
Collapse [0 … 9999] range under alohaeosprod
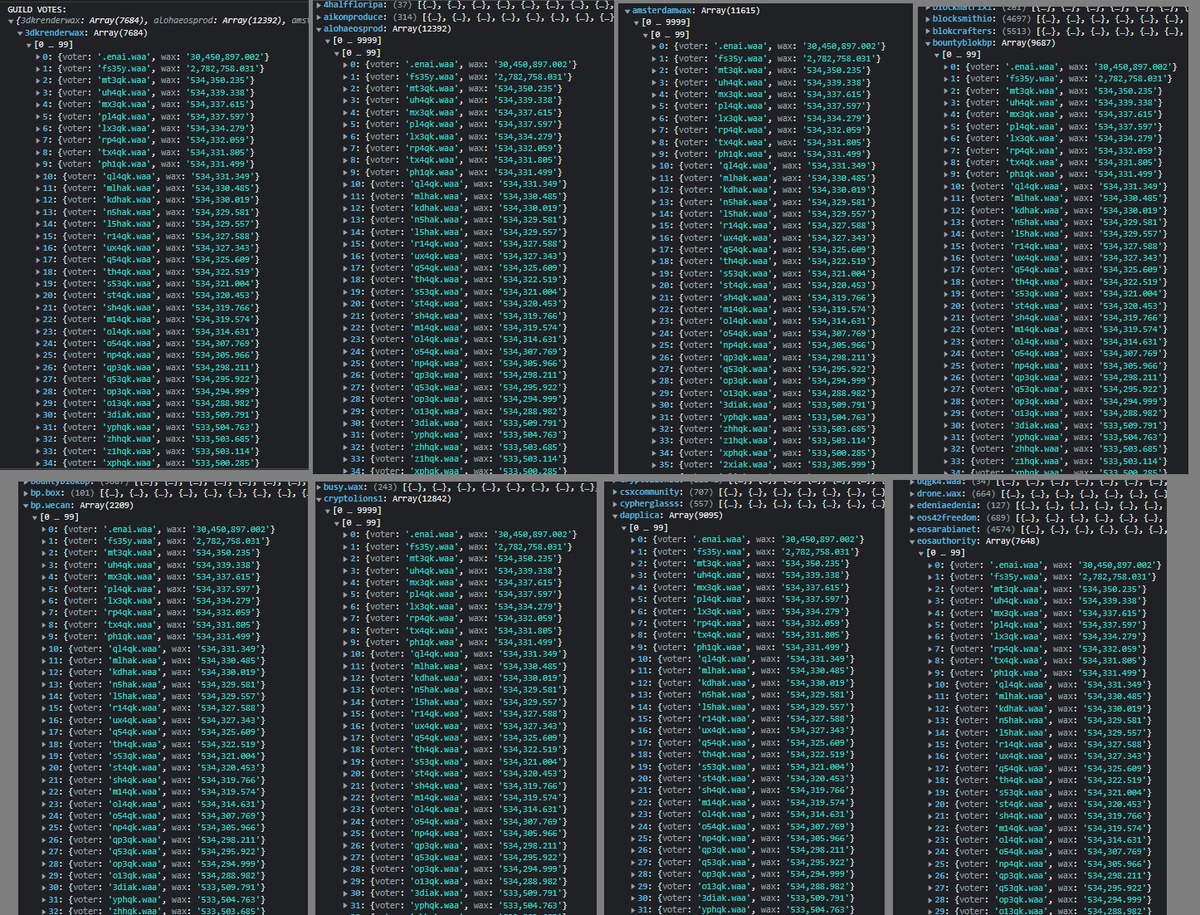tap(328, 41)
